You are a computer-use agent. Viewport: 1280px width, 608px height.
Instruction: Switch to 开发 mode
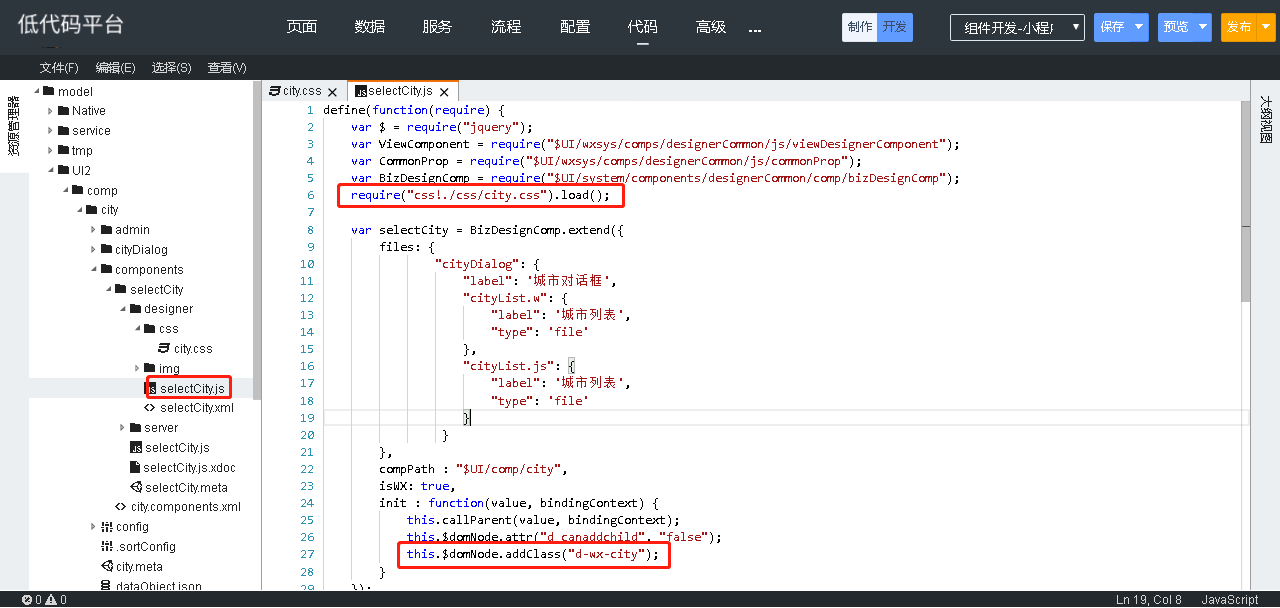pos(895,28)
